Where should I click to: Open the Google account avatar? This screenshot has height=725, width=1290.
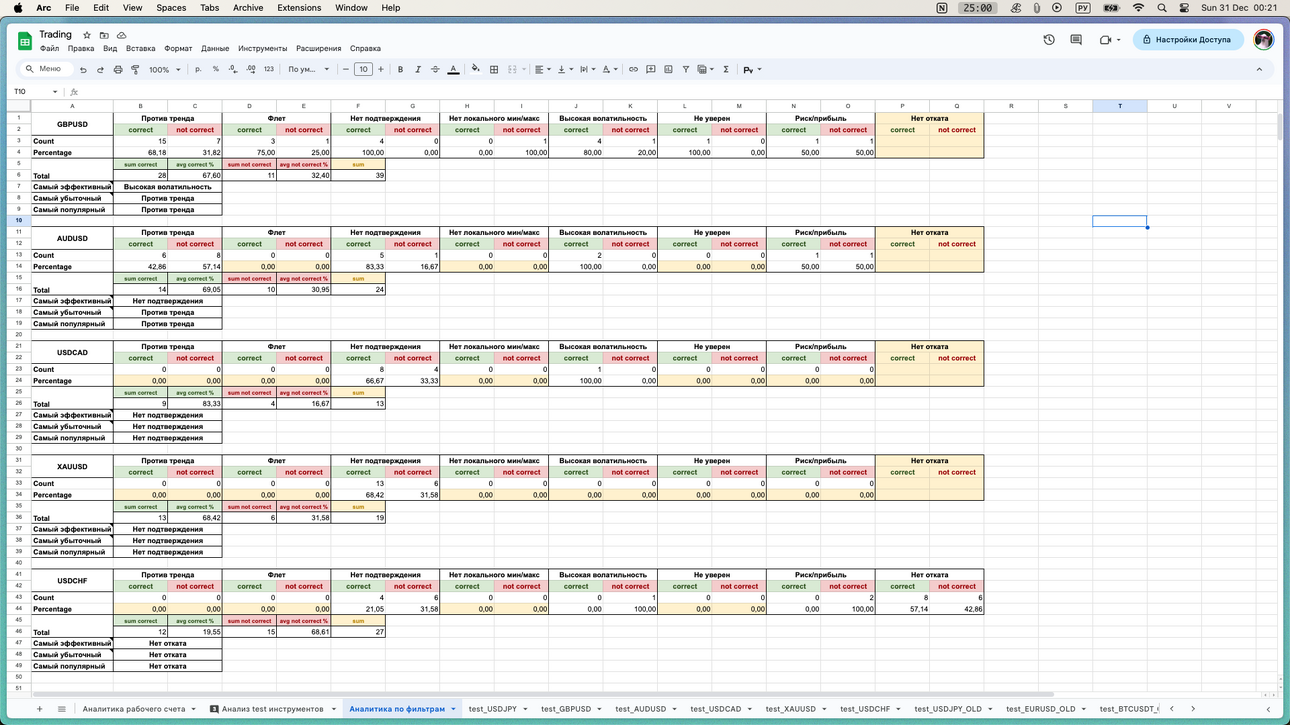(1263, 40)
